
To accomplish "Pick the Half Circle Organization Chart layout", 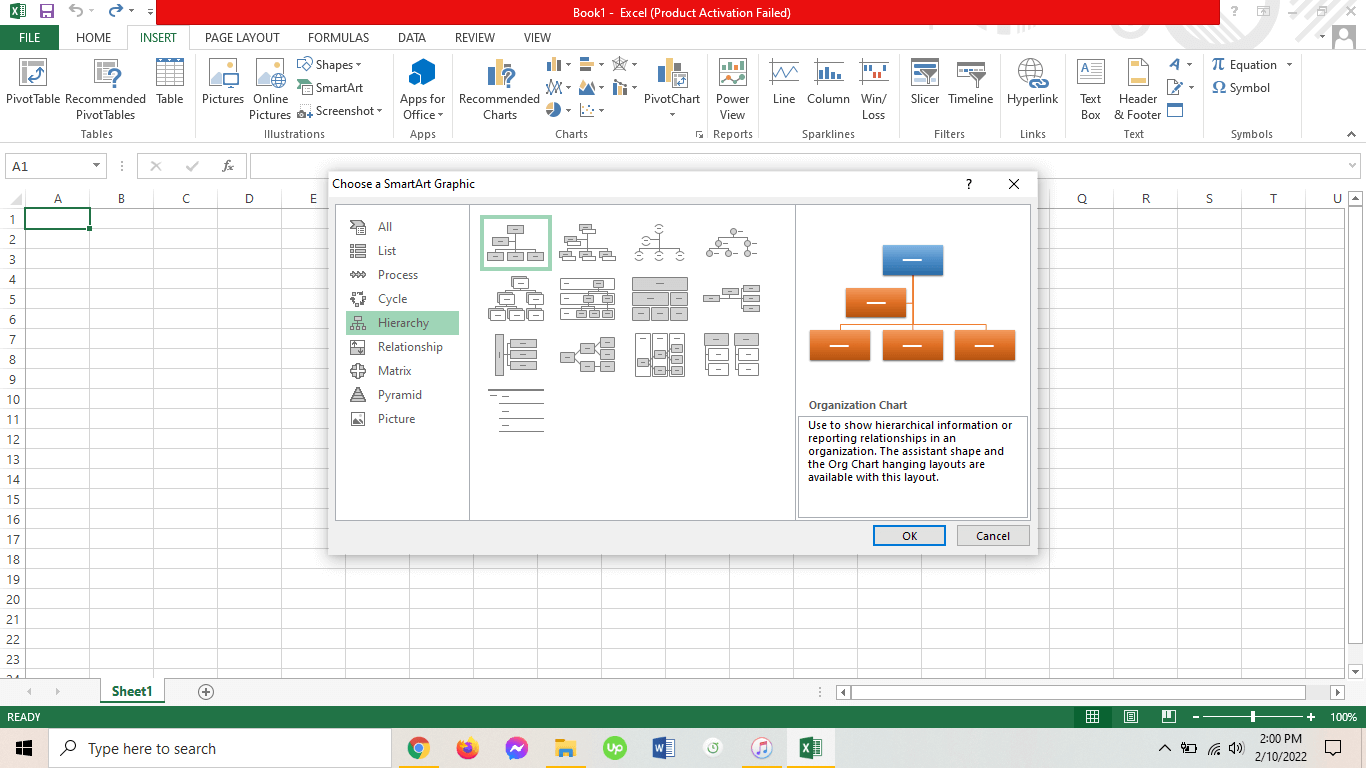I will coord(660,243).
